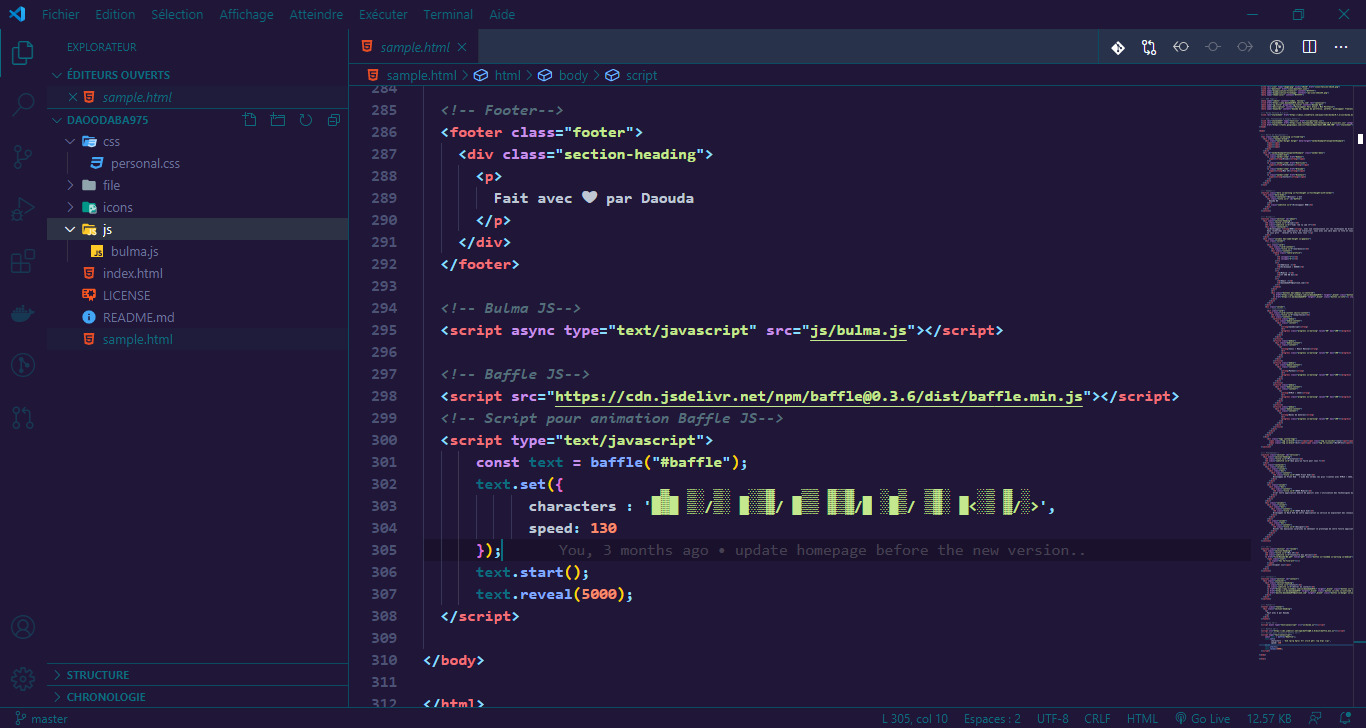
Task: Open the Edition menu
Action: click(x=115, y=15)
